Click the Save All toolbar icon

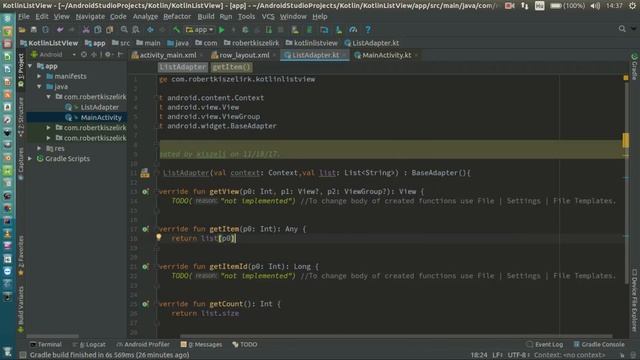coord(34,30)
